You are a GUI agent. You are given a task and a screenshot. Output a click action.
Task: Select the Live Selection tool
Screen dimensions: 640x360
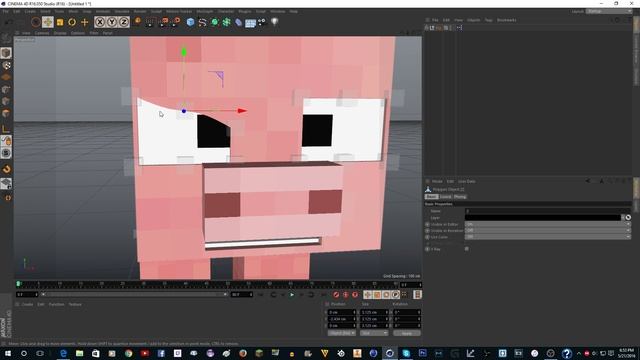click(x=36, y=22)
